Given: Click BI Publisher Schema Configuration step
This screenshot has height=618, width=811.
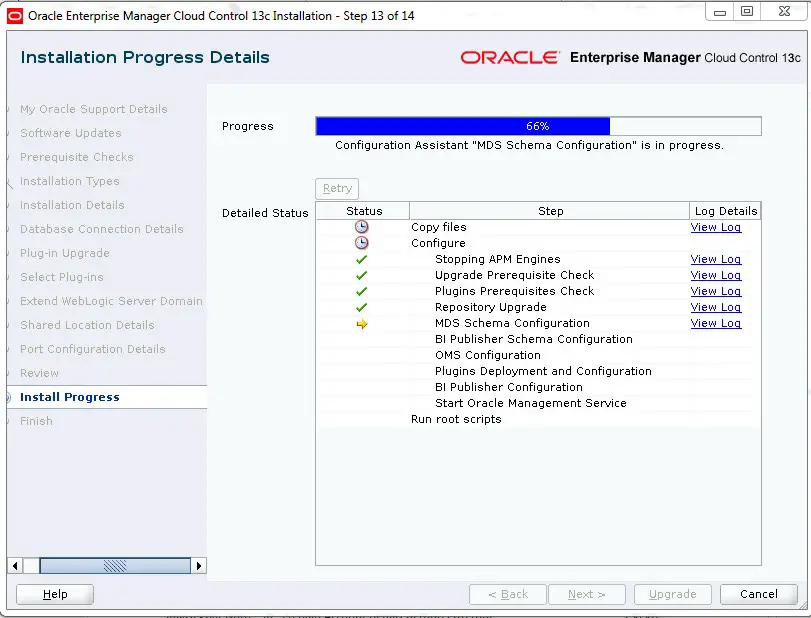Looking at the screenshot, I should (x=534, y=339).
